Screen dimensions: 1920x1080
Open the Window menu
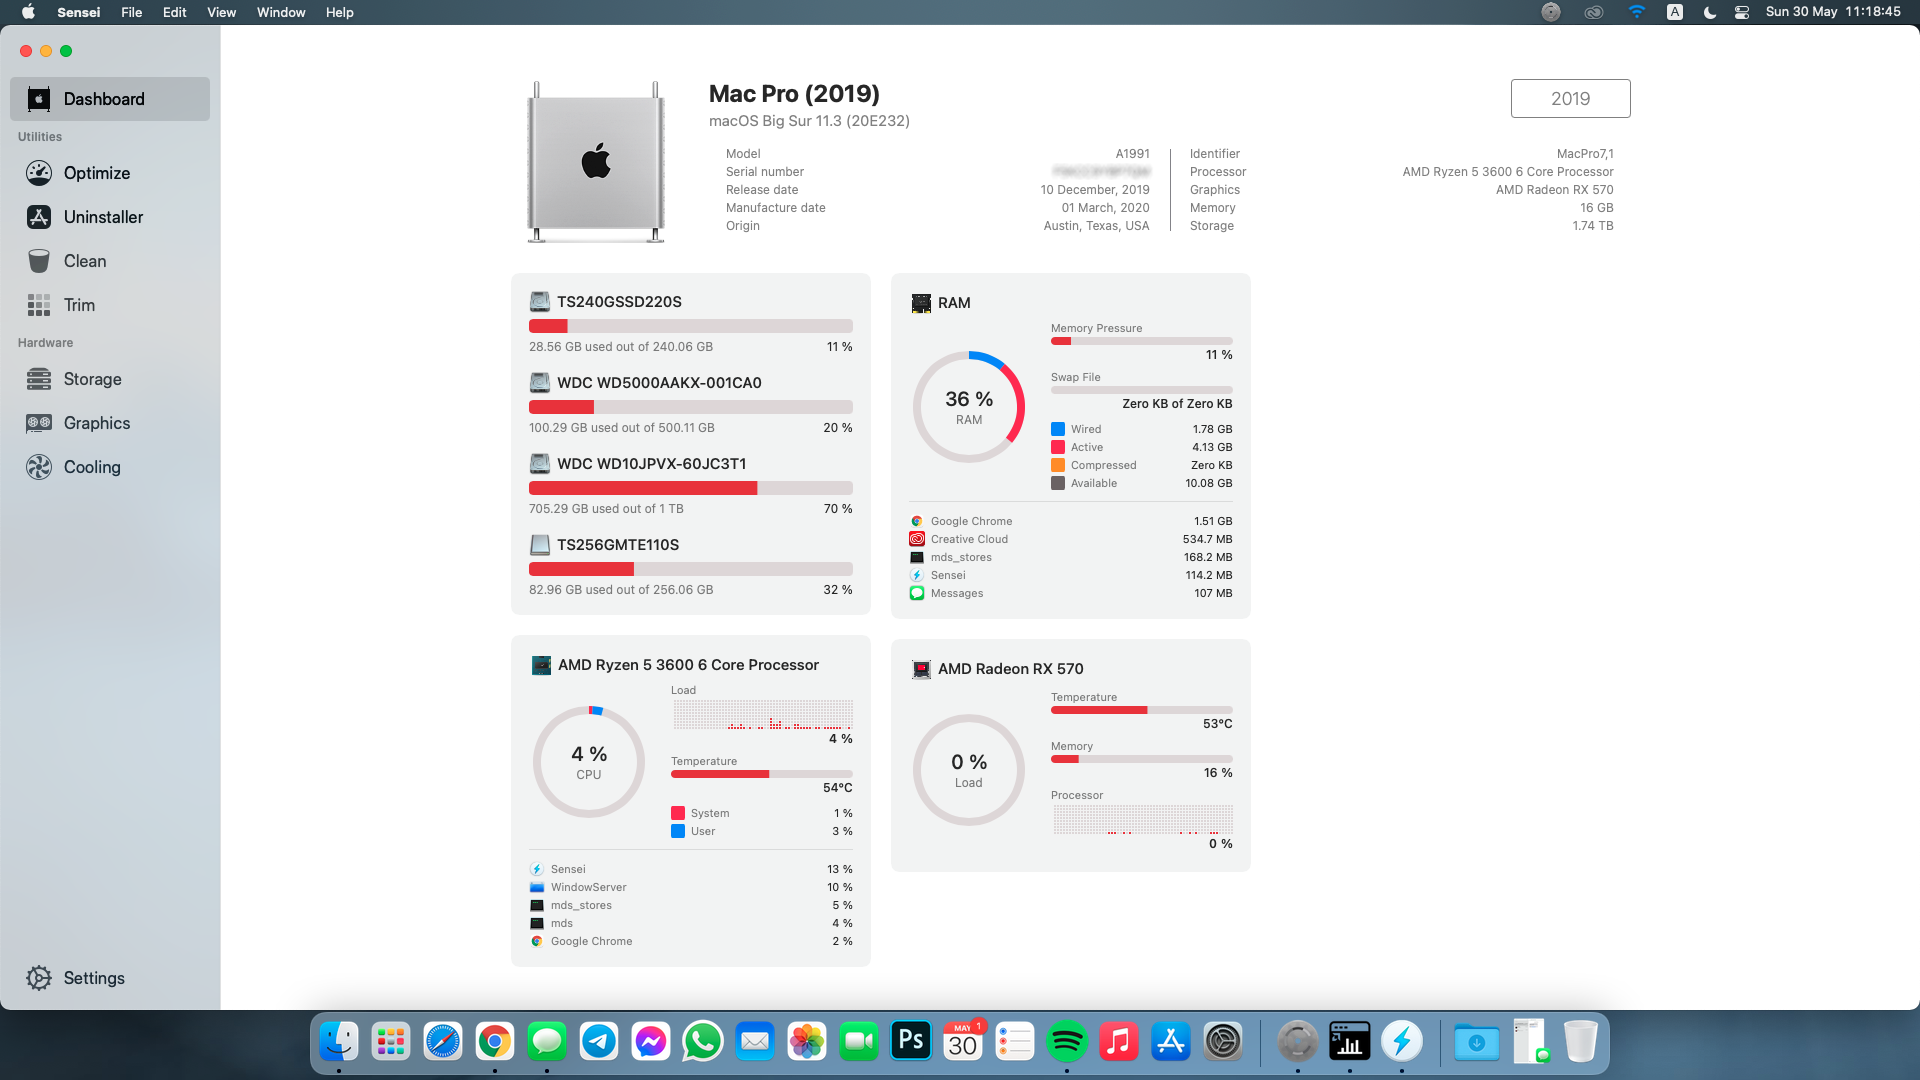click(280, 12)
